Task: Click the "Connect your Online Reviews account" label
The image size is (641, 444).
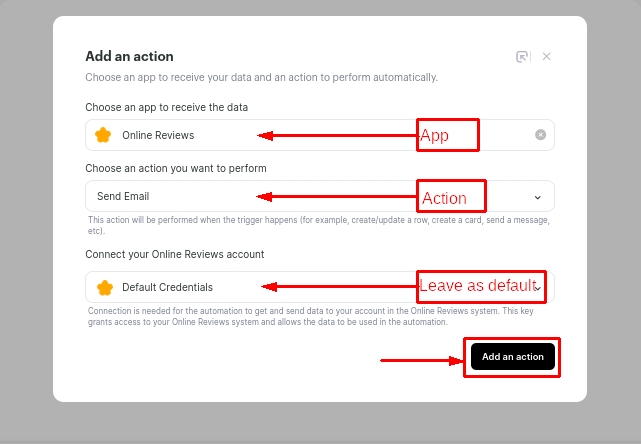Action: click(x=174, y=254)
